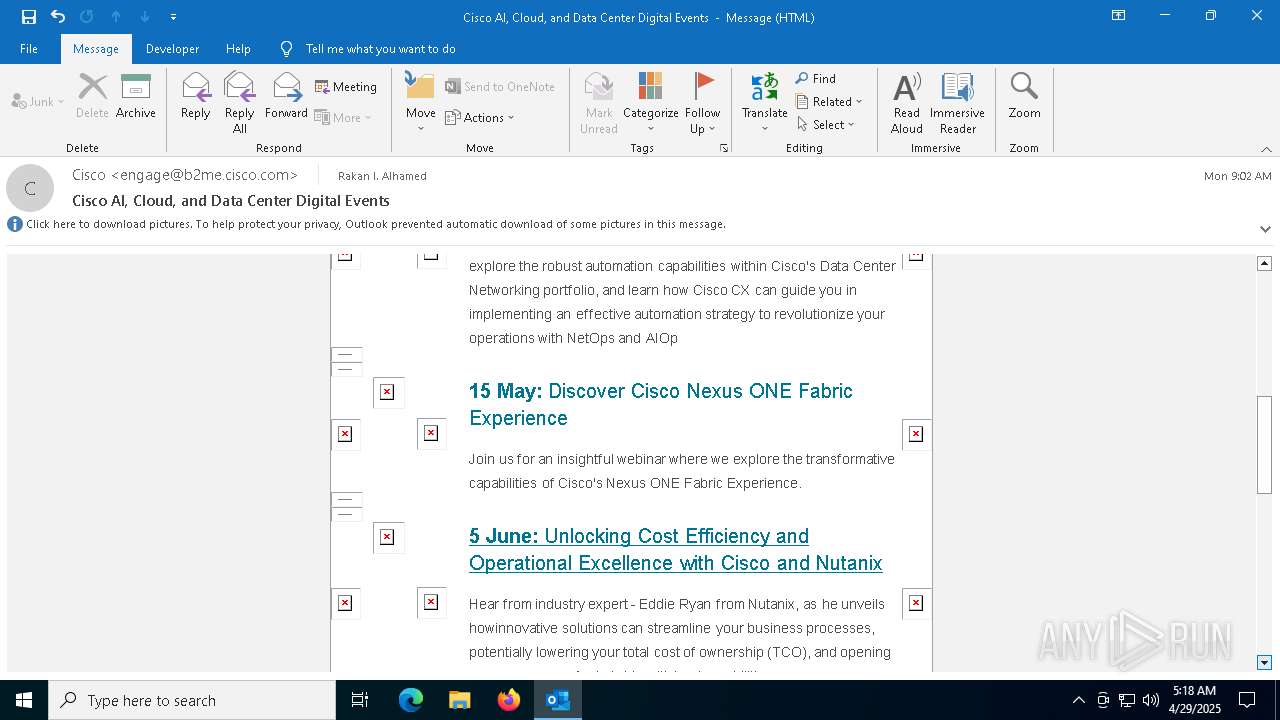The height and width of the screenshot is (720, 1280).
Task: Open the Help tab
Action: click(x=238, y=49)
